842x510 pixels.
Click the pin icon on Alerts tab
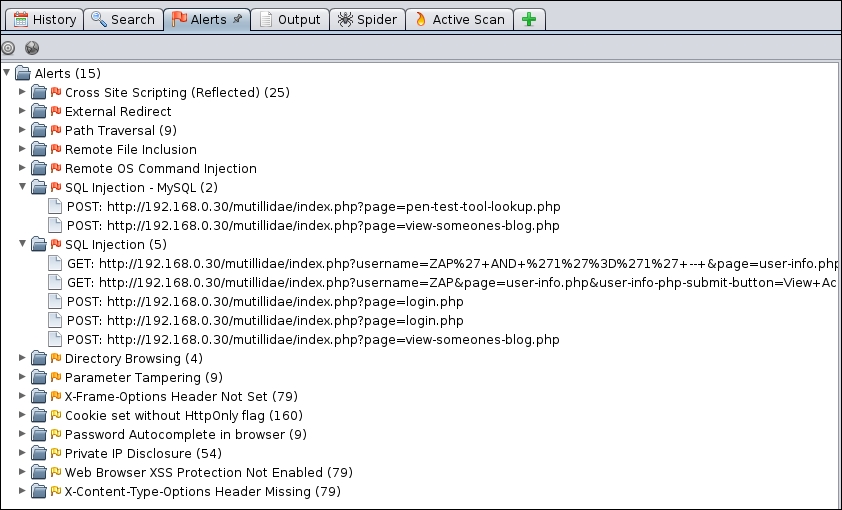(x=237, y=19)
